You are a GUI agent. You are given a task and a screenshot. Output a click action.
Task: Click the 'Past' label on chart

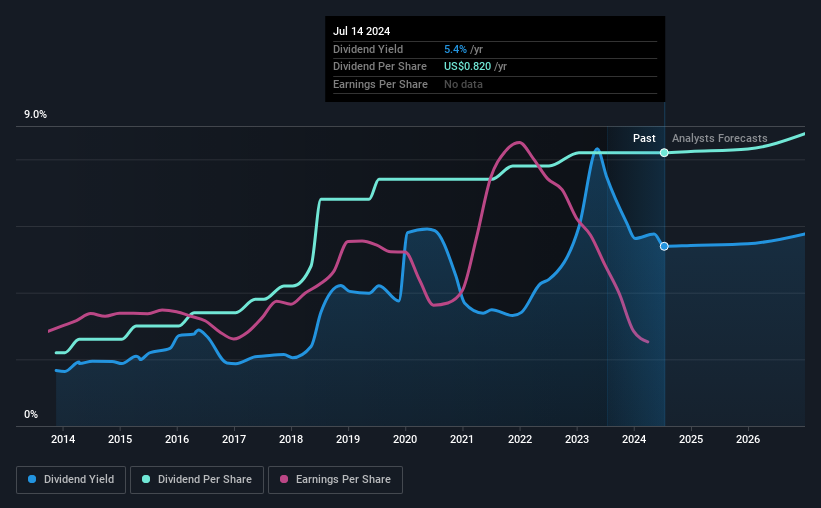[x=644, y=138]
